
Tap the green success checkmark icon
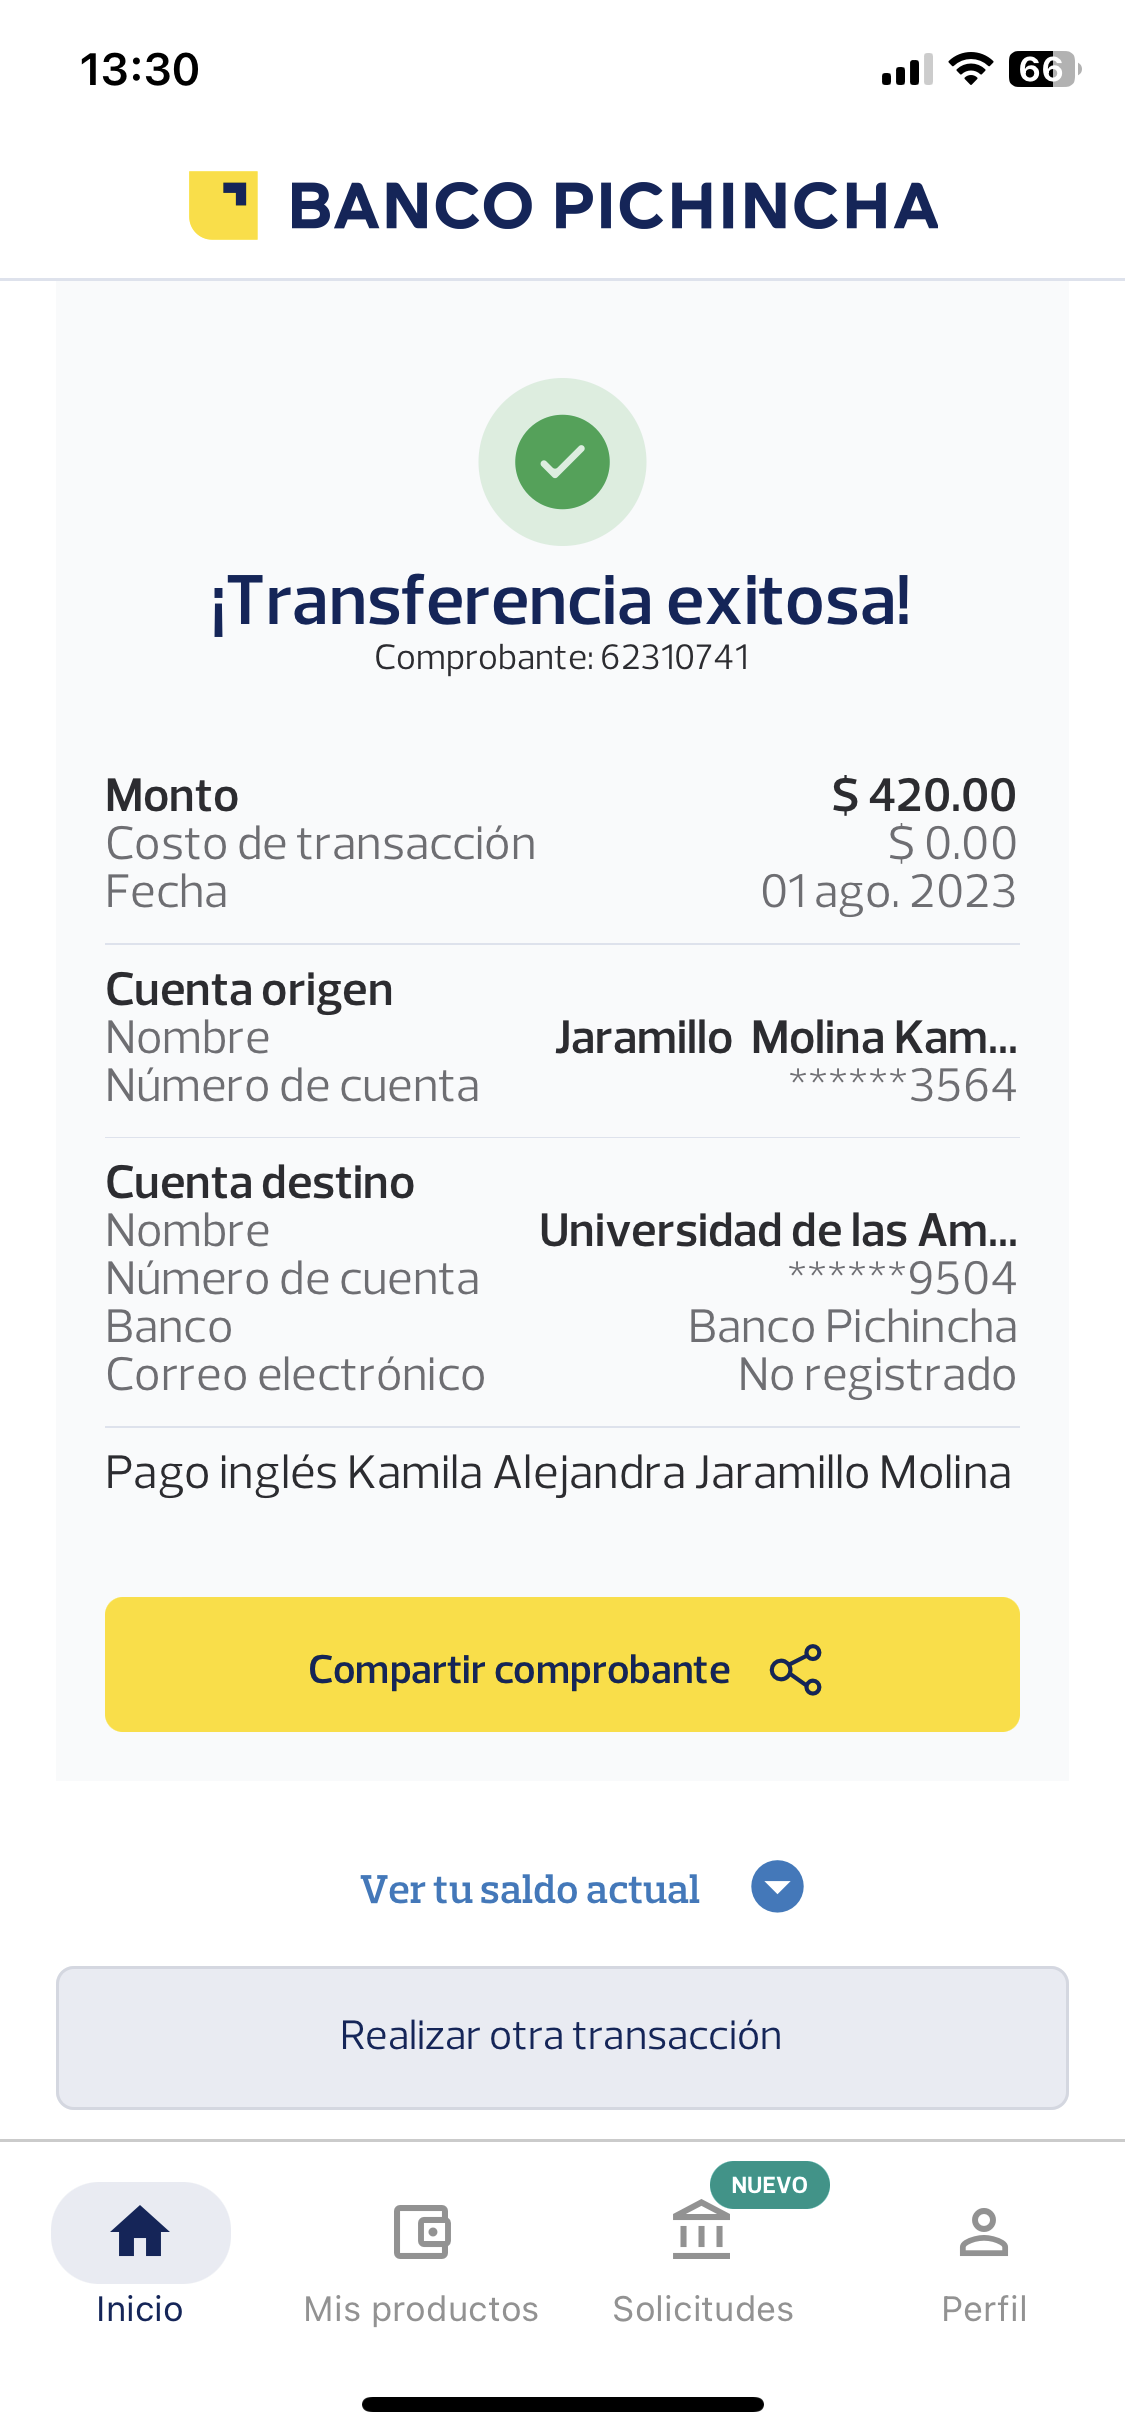[x=562, y=462]
